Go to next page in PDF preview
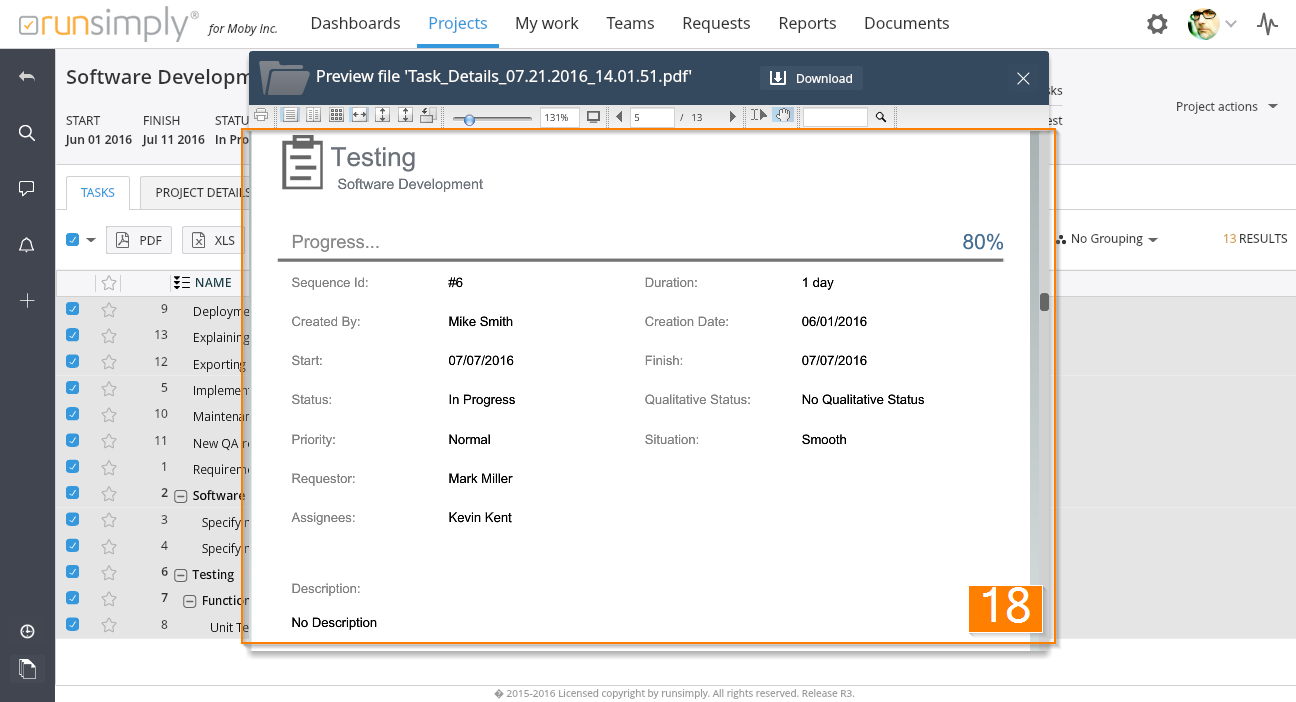The image size is (1296, 702). (733, 117)
